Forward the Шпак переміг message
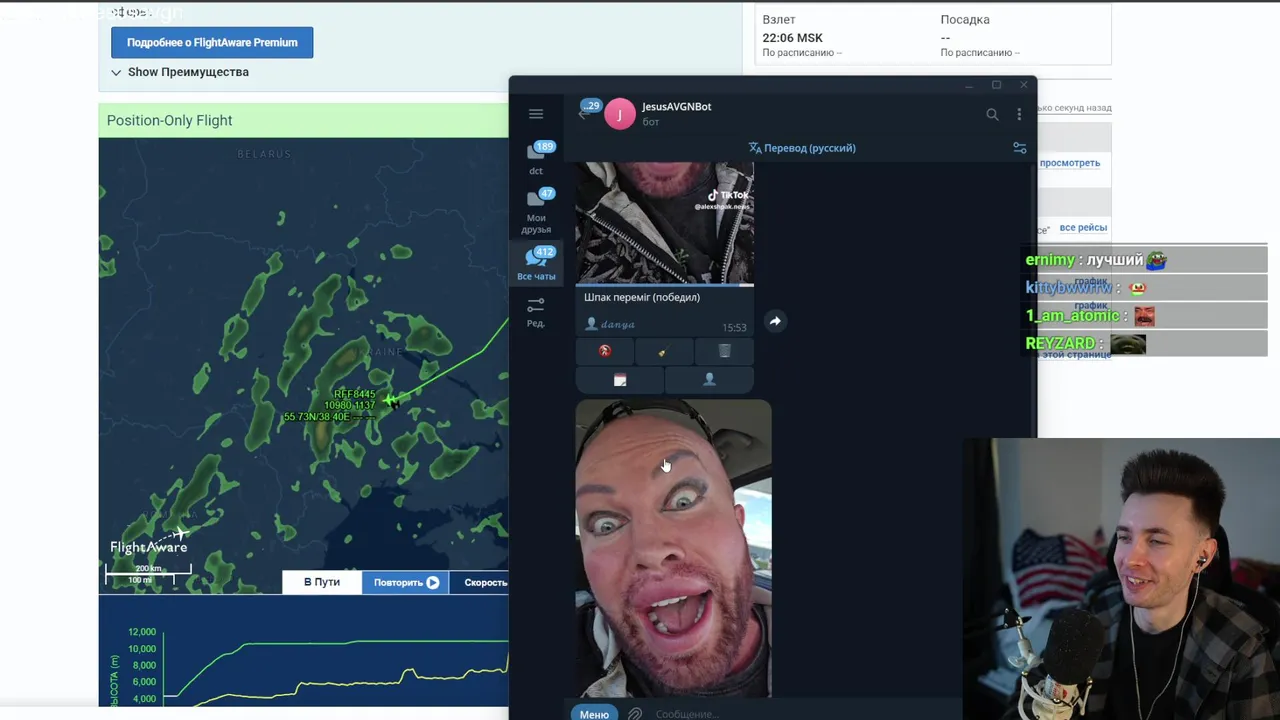The width and height of the screenshot is (1280, 720). coord(775,321)
